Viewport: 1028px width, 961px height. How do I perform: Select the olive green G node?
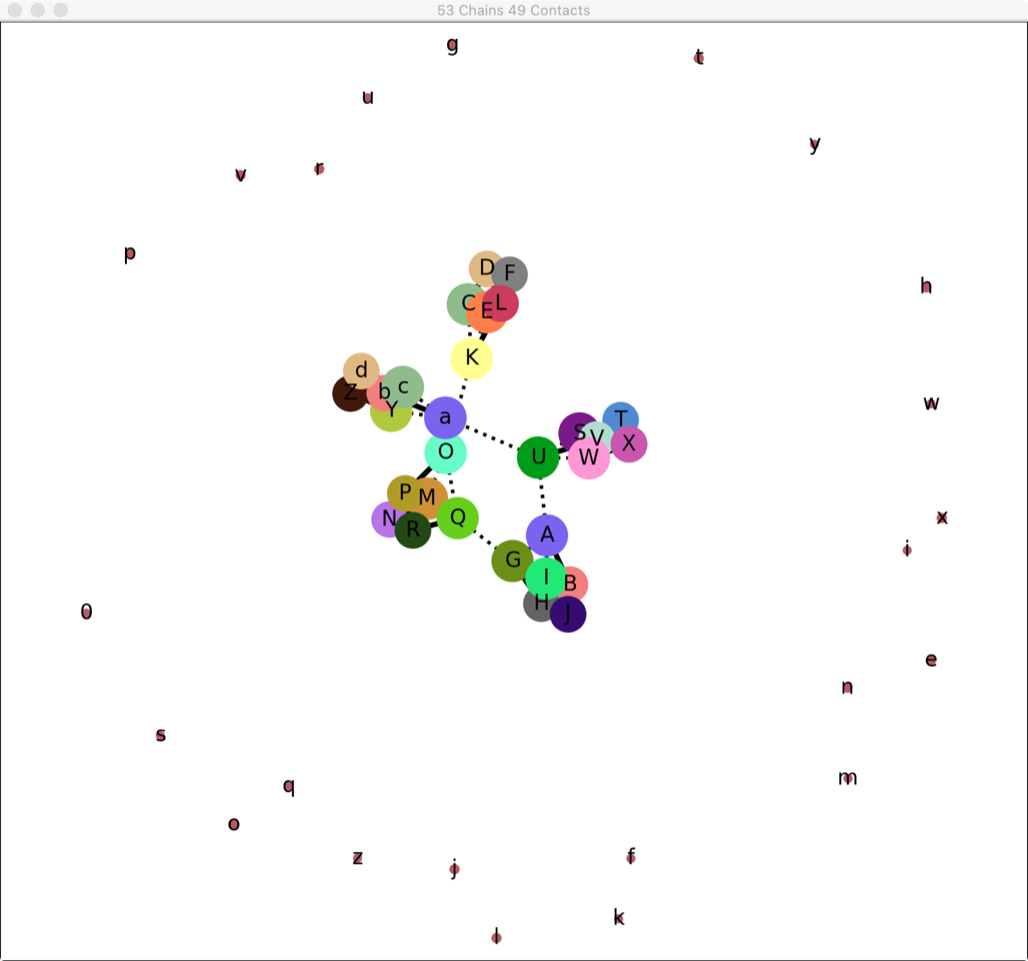pyautogui.click(x=512, y=560)
